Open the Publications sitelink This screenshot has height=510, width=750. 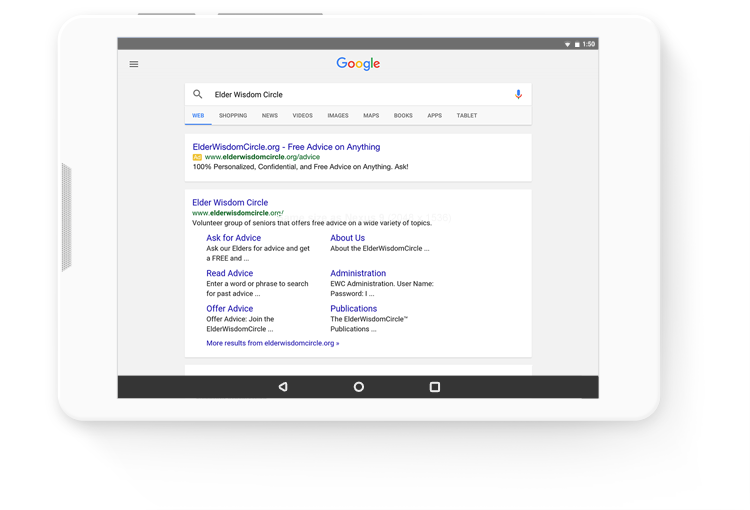tap(353, 309)
